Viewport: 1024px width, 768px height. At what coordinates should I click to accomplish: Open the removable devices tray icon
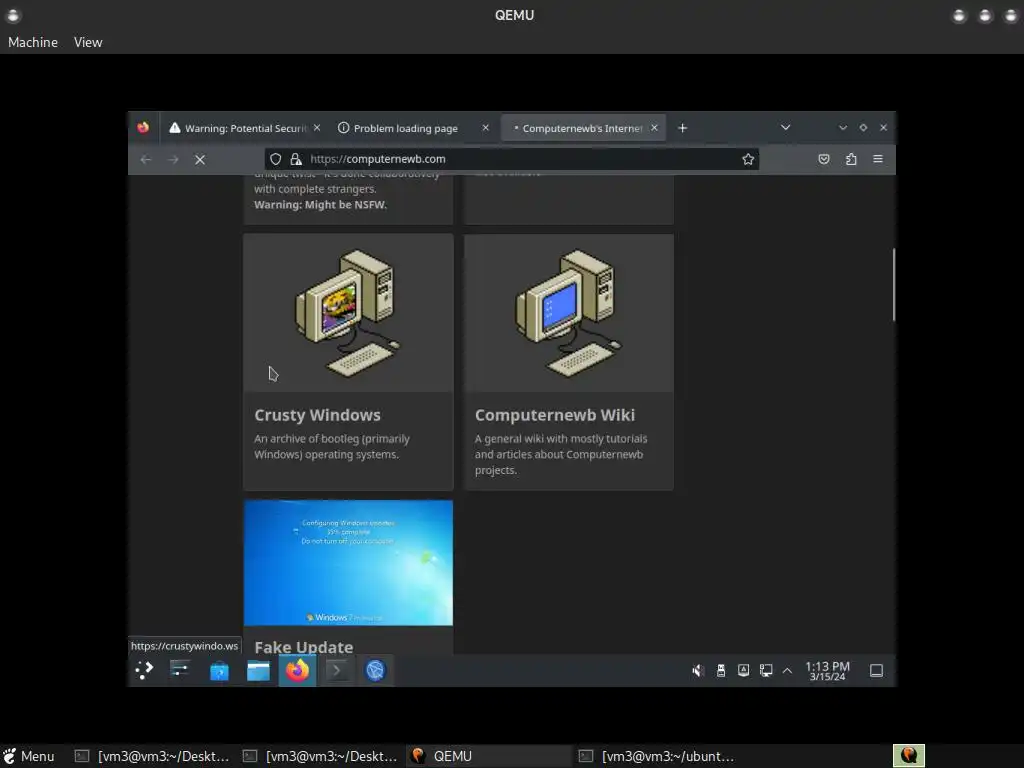[x=721, y=671]
